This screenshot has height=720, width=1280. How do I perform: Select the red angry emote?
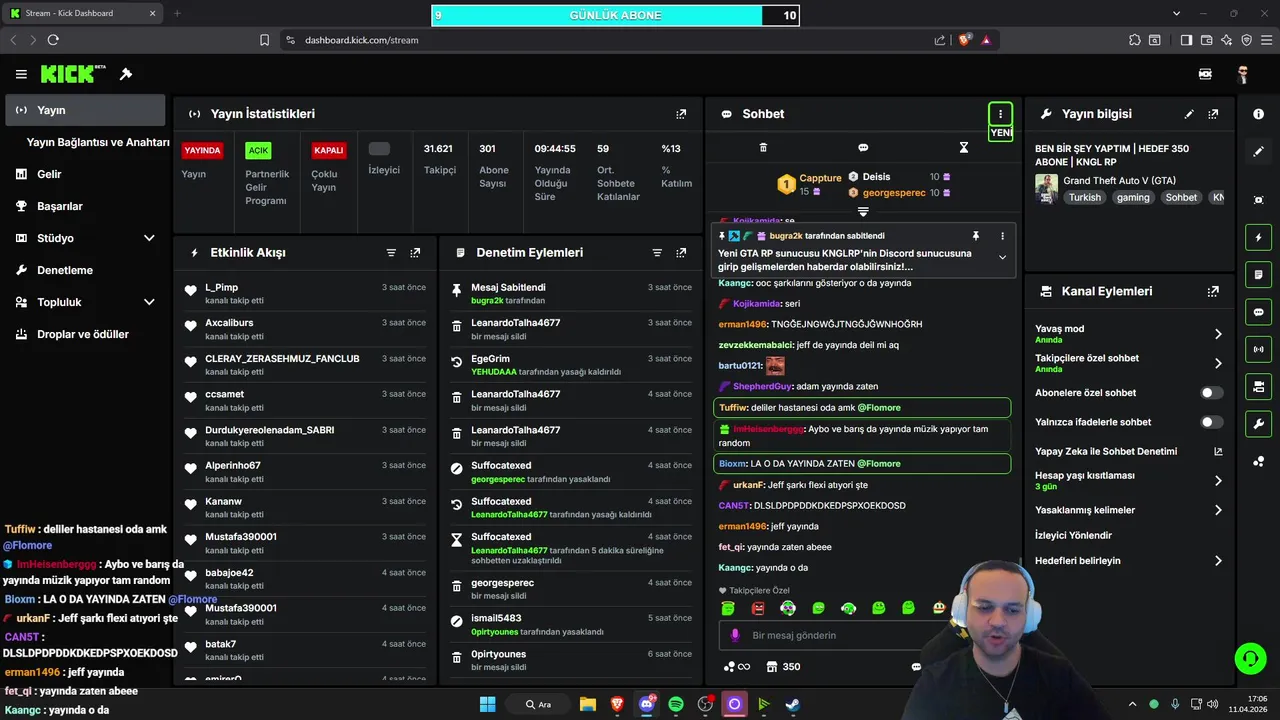click(758, 608)
